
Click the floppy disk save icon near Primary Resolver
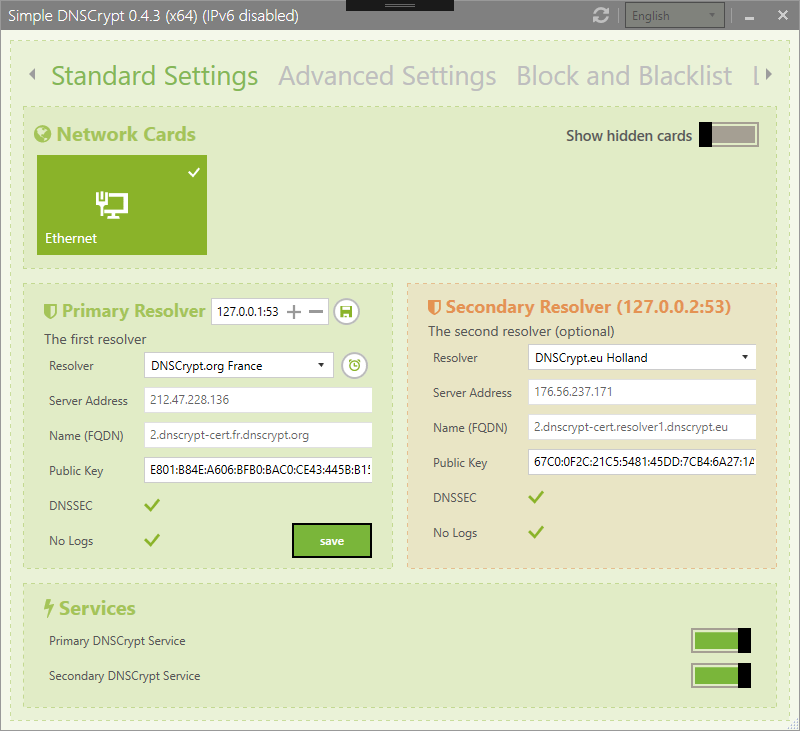click(x=346, y=312)
